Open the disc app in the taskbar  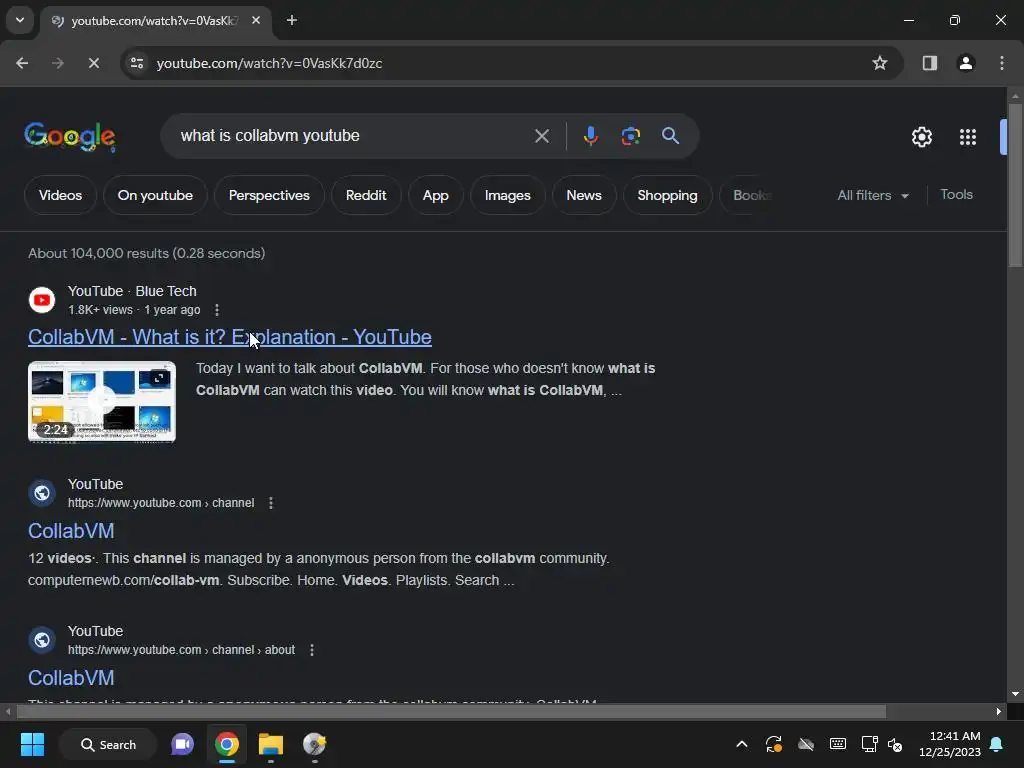click(314, 744)
